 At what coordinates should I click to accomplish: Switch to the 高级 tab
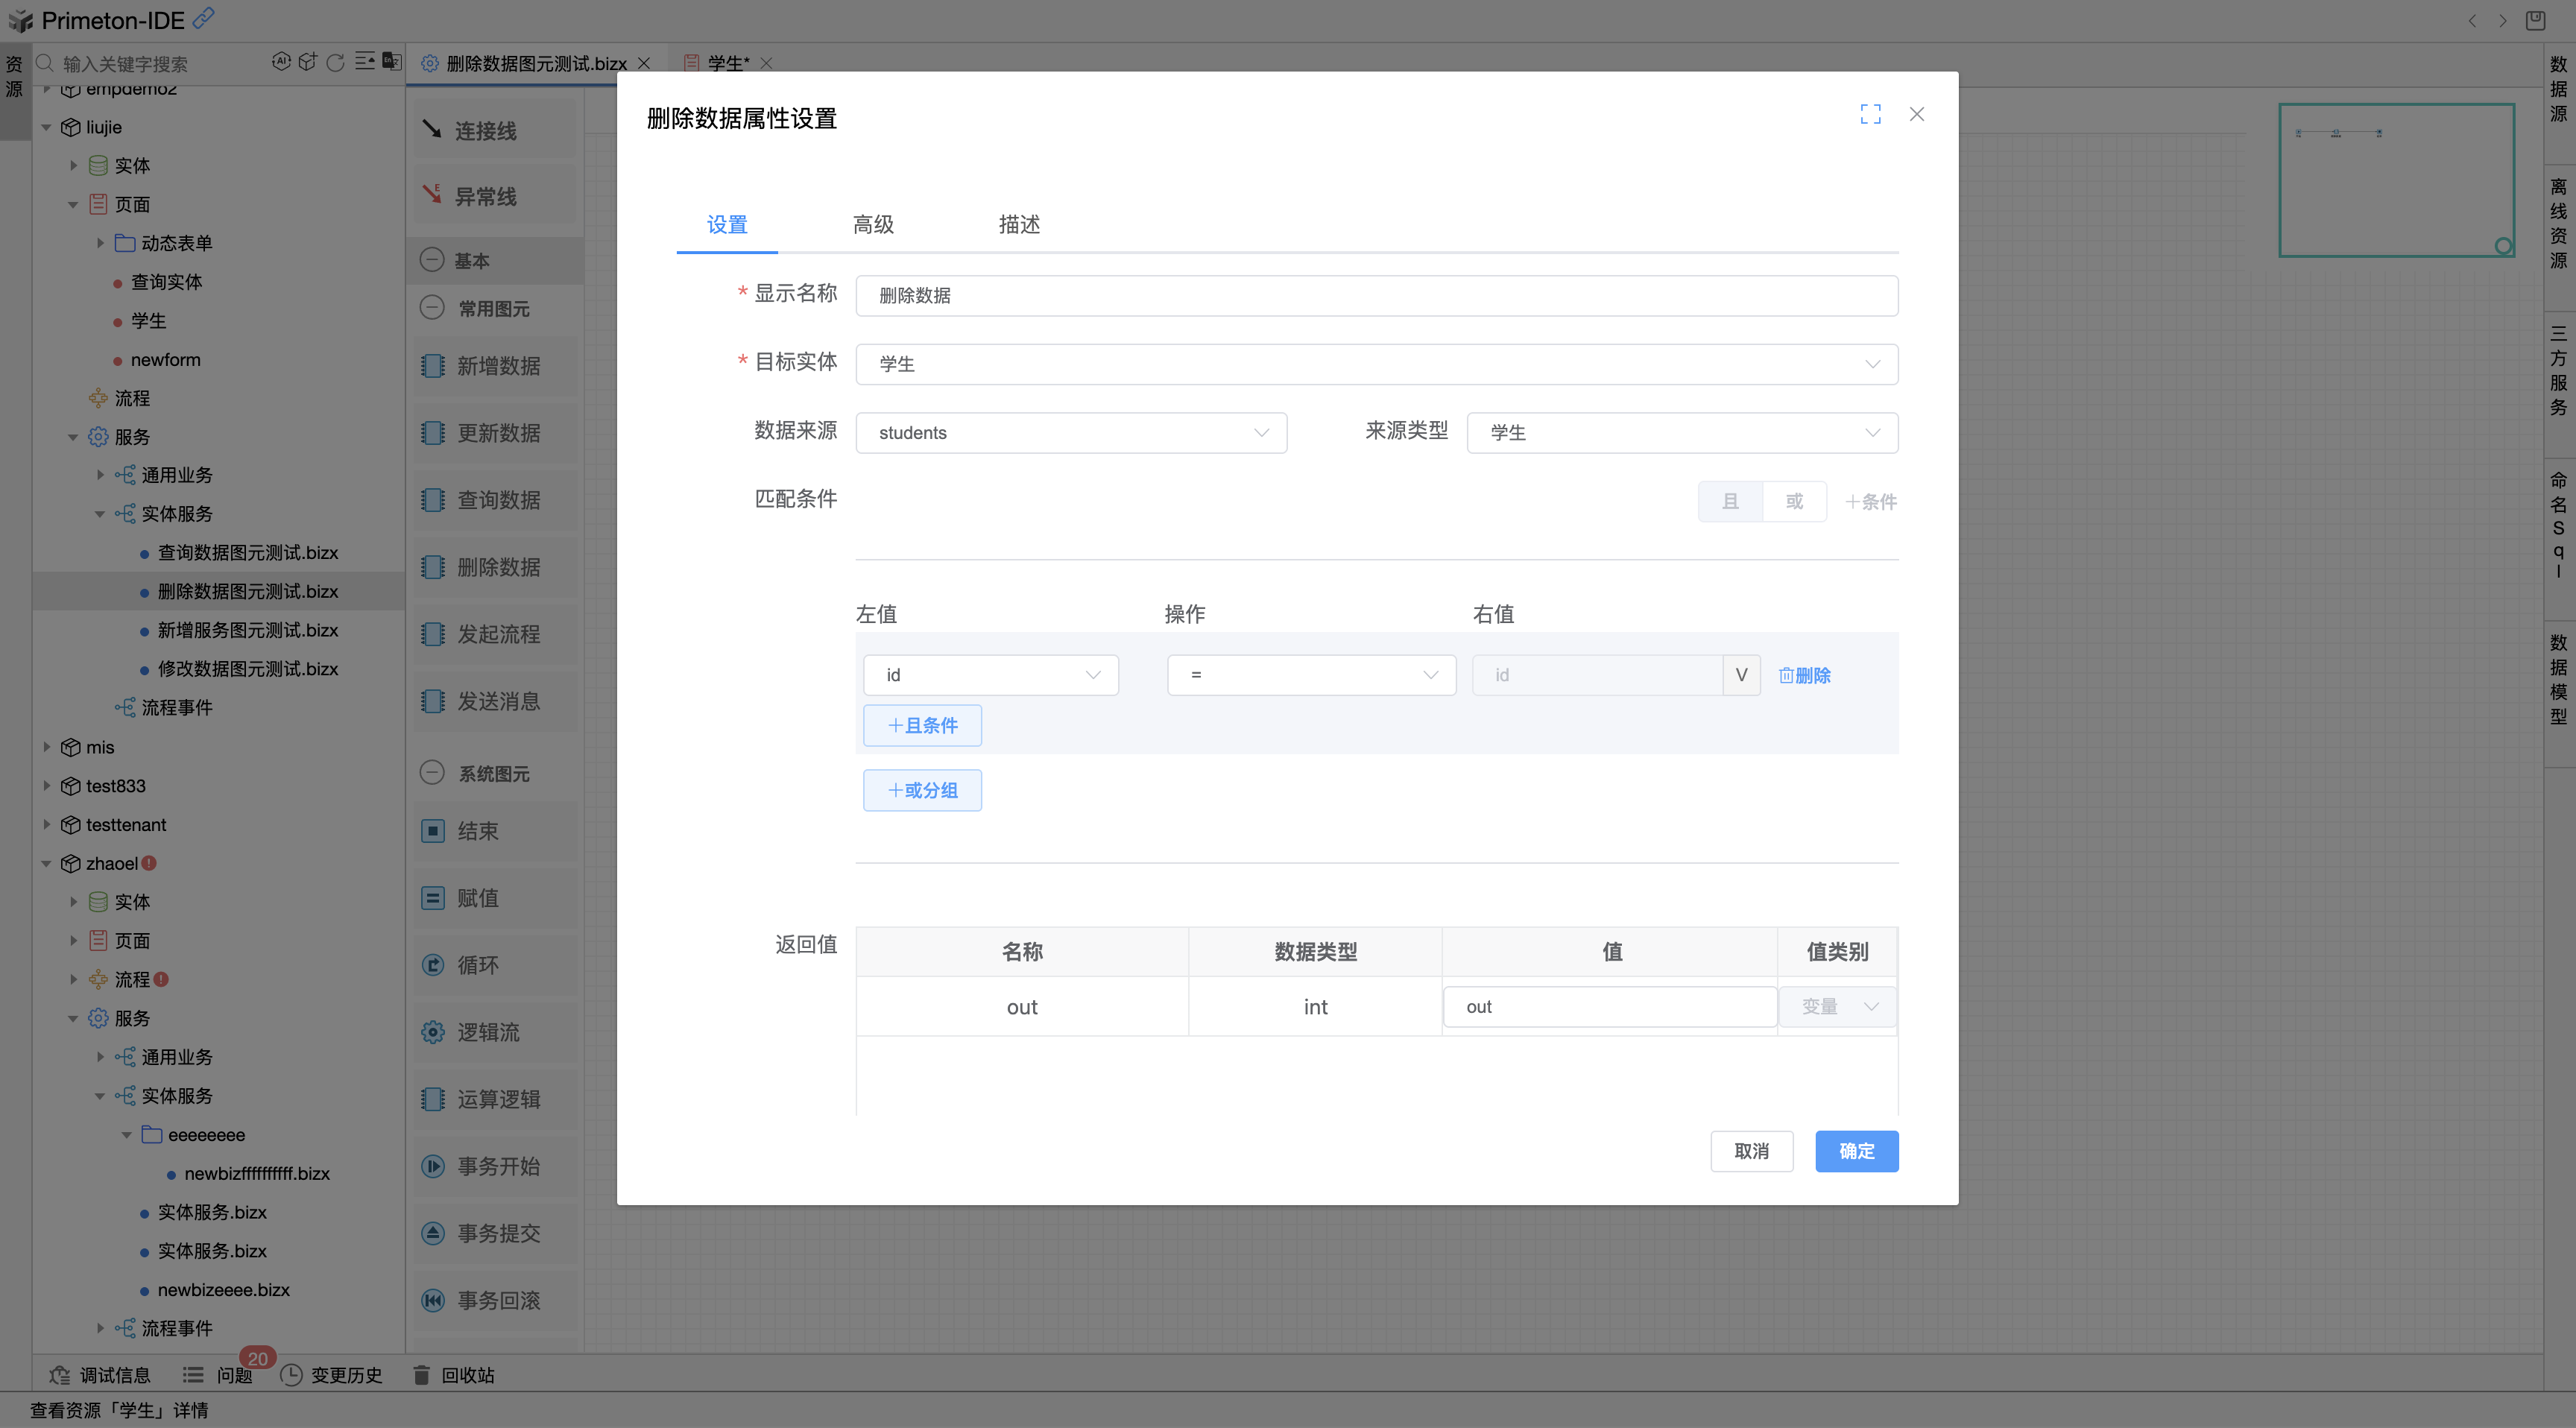[873, 225]
